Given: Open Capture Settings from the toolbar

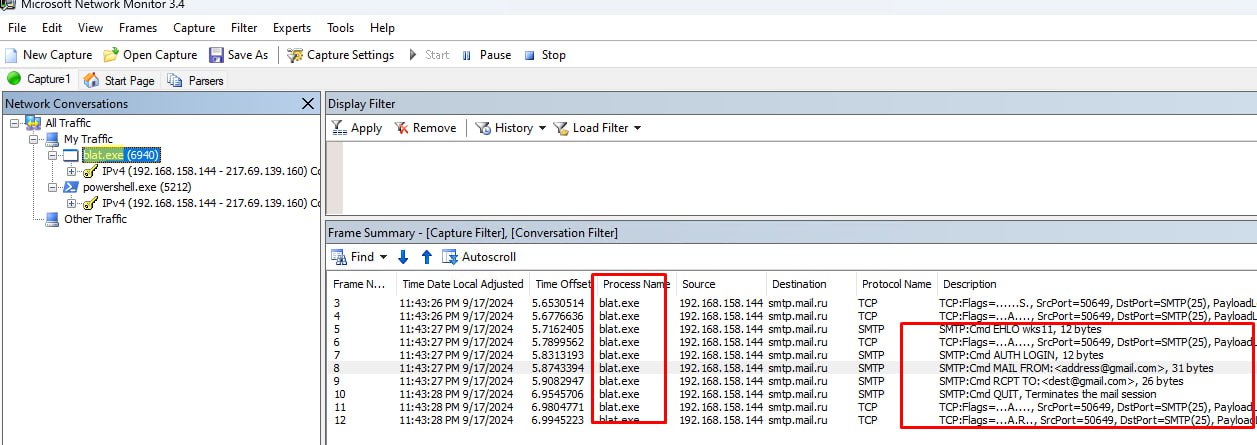Looking at the screenshot, I should (340, 55).
